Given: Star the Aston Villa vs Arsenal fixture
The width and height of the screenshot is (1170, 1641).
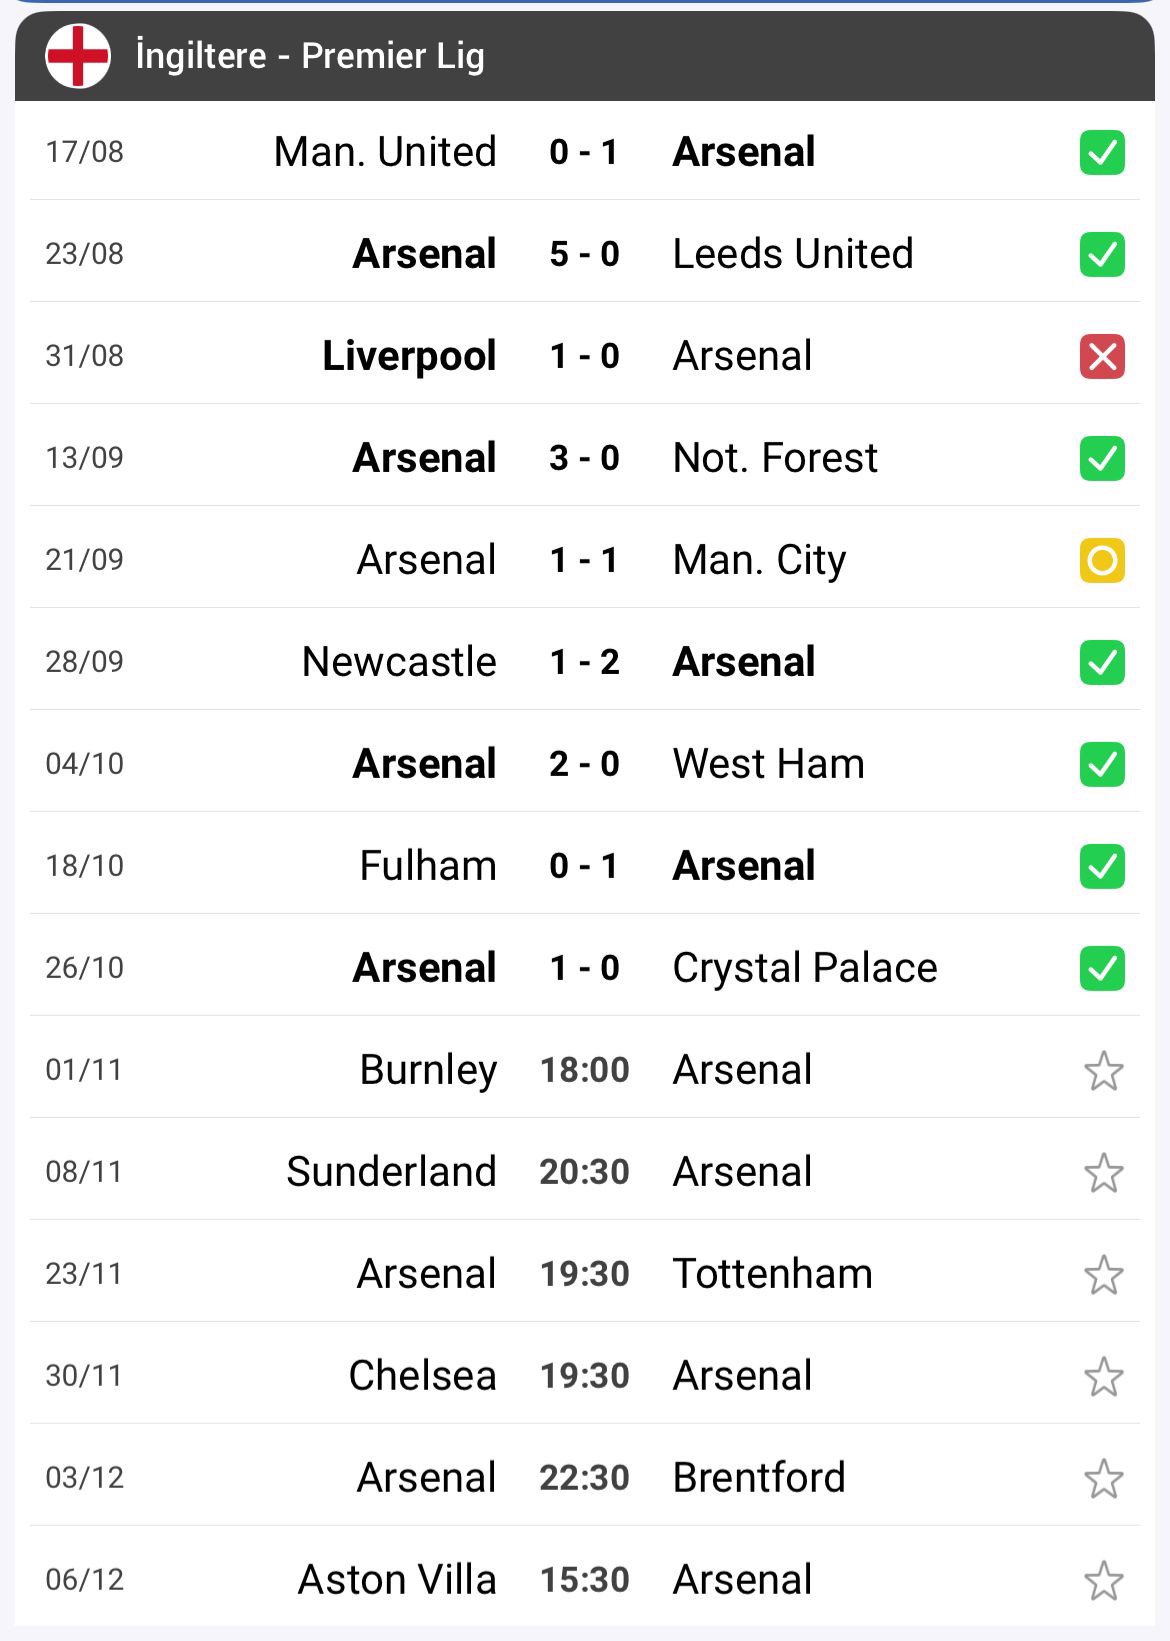Looking at the screenshot, I should pos(1103,1581).
